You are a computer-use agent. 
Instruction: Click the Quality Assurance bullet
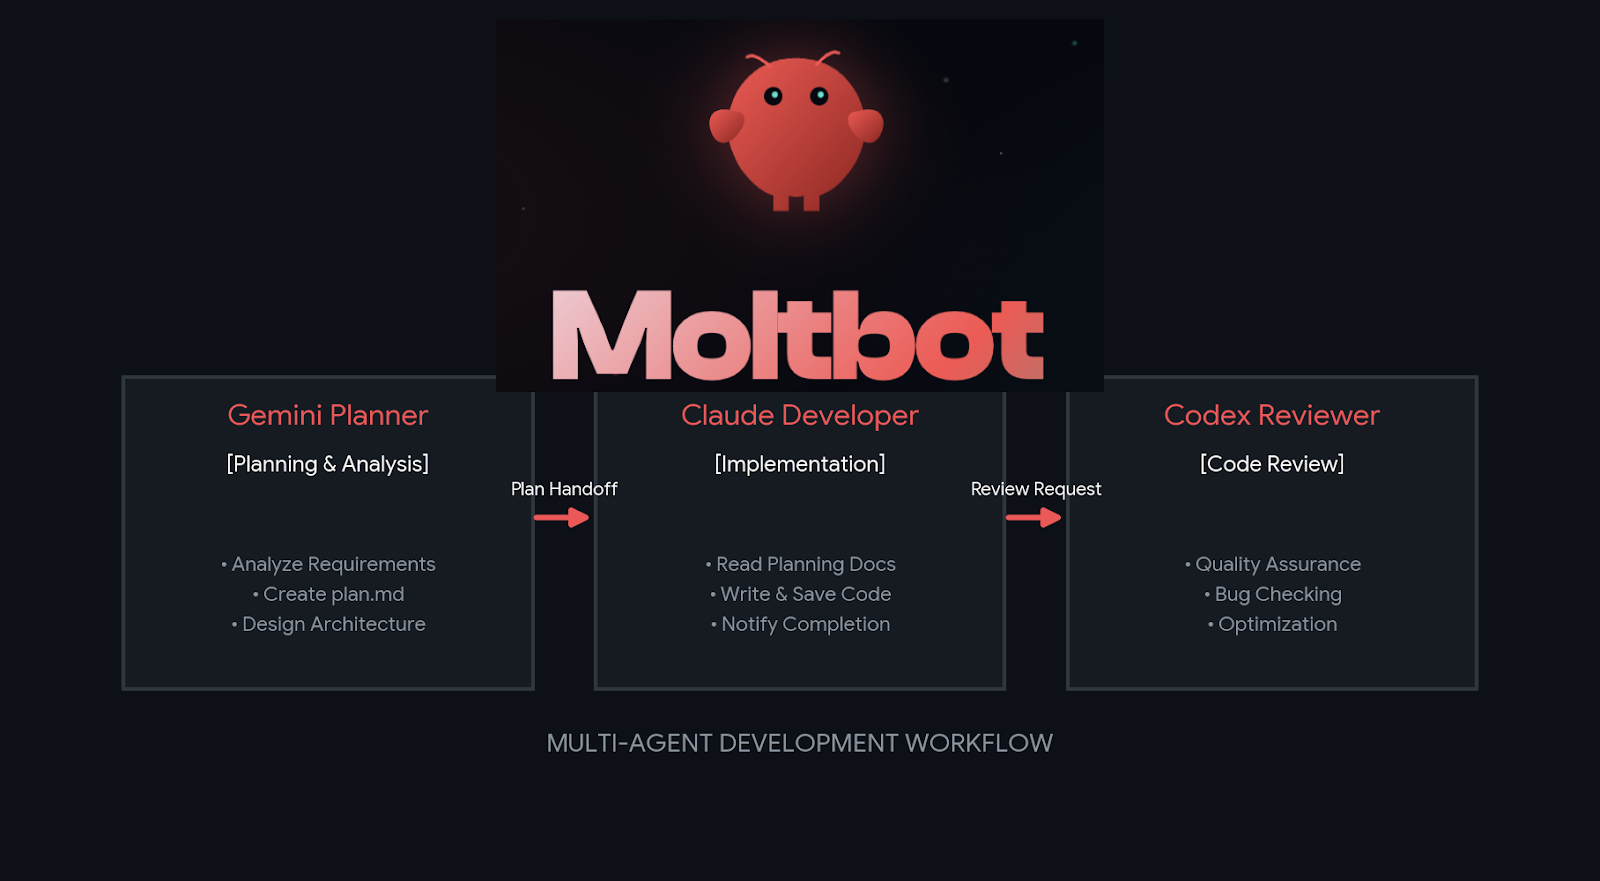click(1272, 564)
